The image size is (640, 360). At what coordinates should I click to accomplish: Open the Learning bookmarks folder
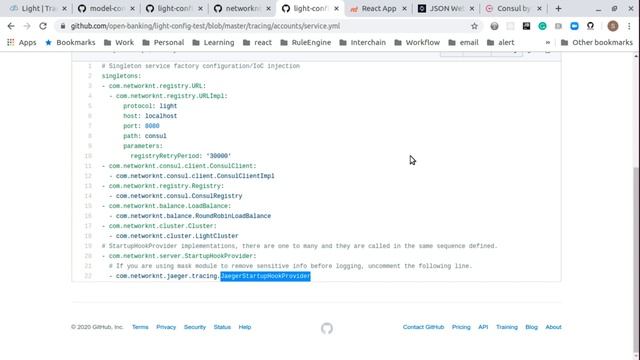(213, 42)
